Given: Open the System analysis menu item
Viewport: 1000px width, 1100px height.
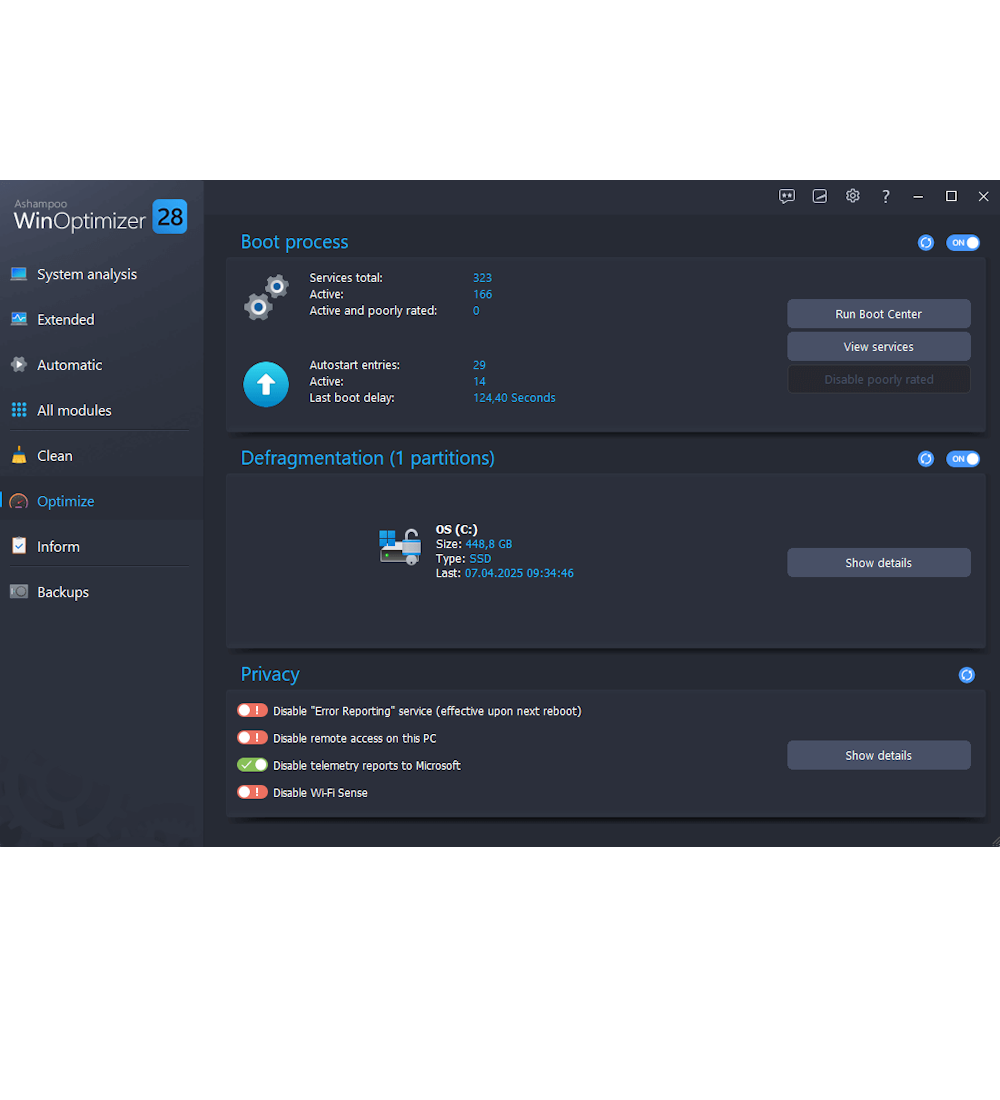Looking at the screenshot, I should coord(86,274).
